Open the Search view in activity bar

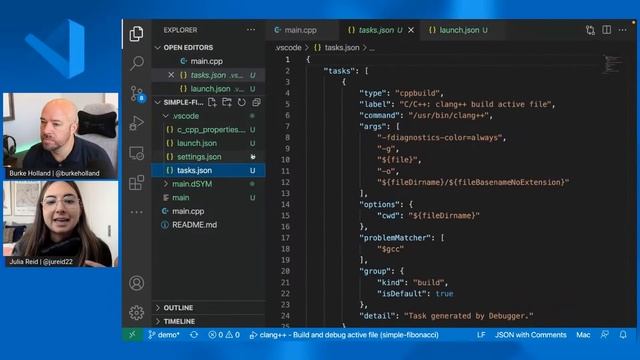click(137, 63)
